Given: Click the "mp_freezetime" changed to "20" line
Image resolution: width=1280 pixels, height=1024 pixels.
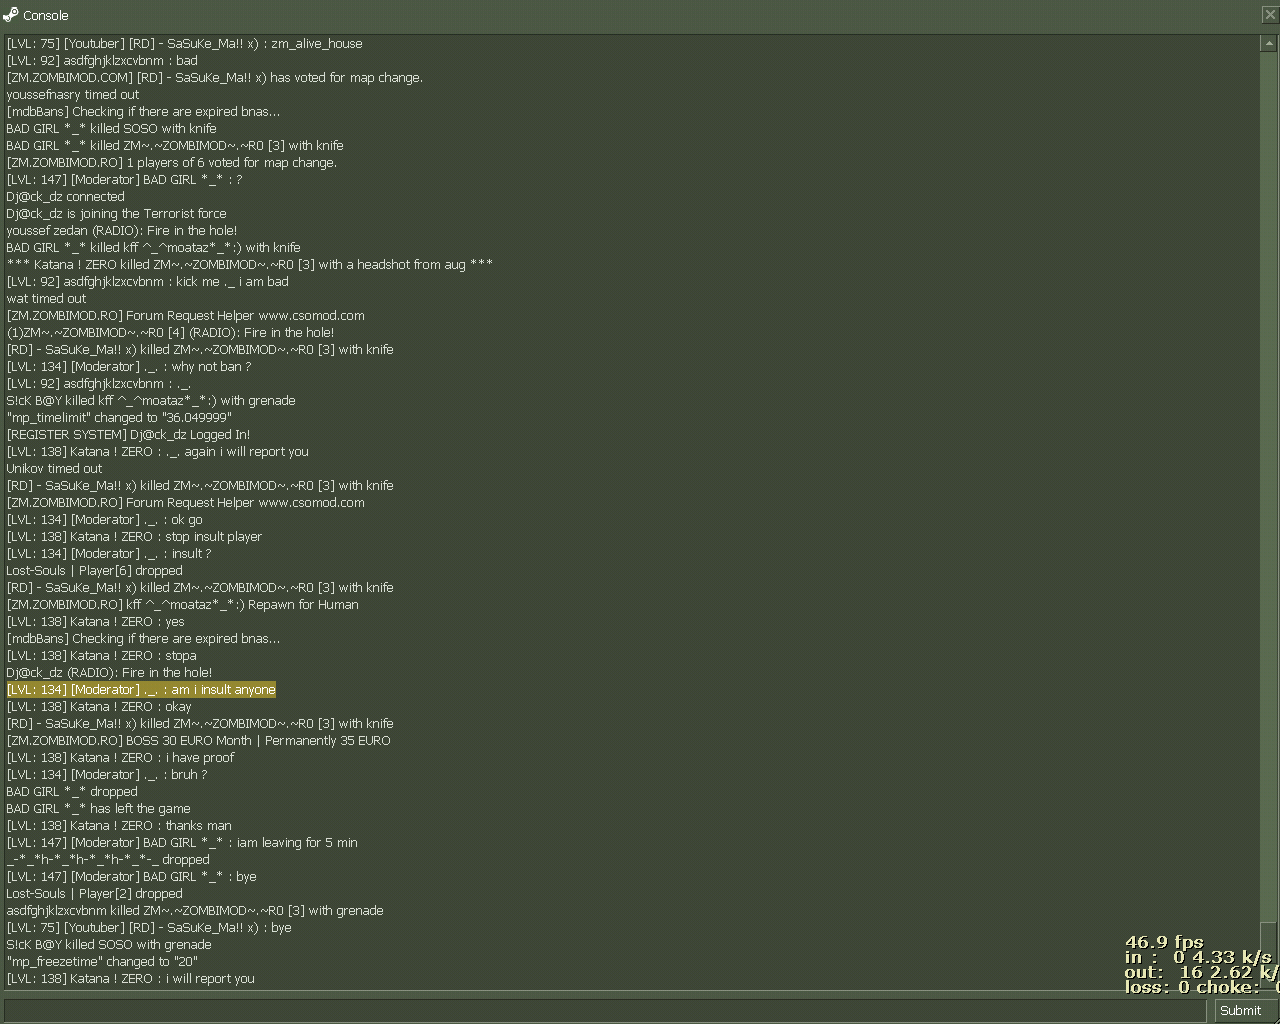Looking at the screenshot, I should click(102, 962).
